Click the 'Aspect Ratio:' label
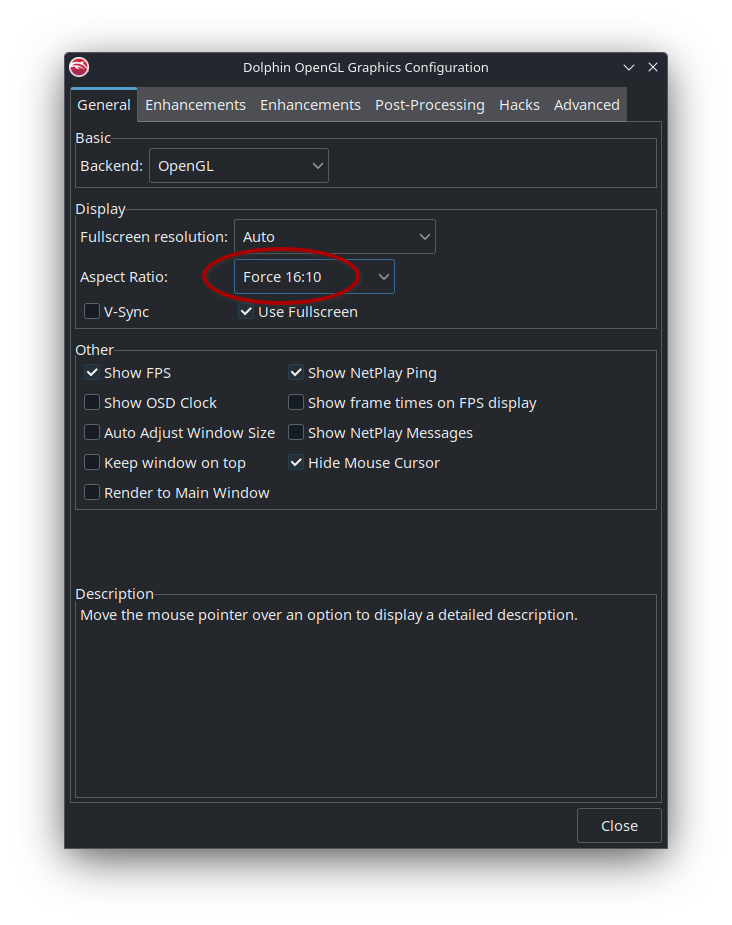732x925 pixels. 124,277
